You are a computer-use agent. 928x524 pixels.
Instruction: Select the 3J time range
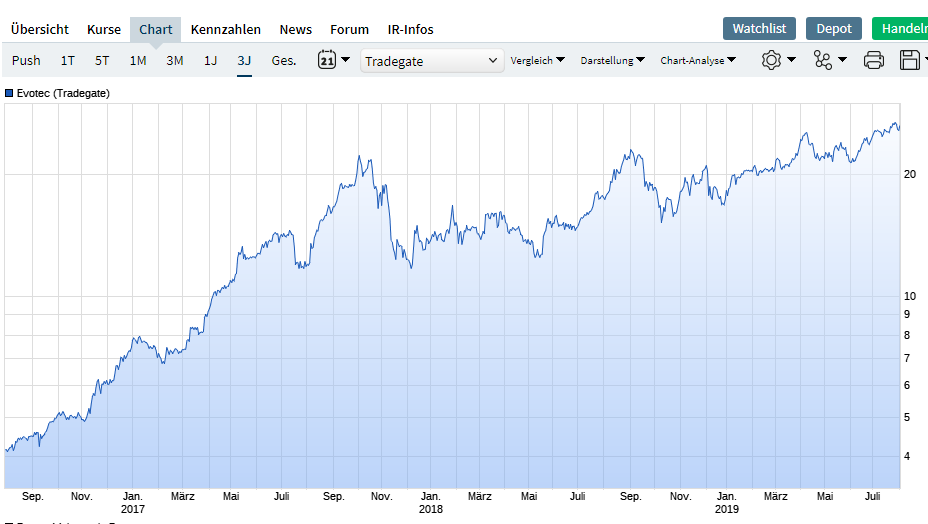pyautogui.click(x=244, y=60)
